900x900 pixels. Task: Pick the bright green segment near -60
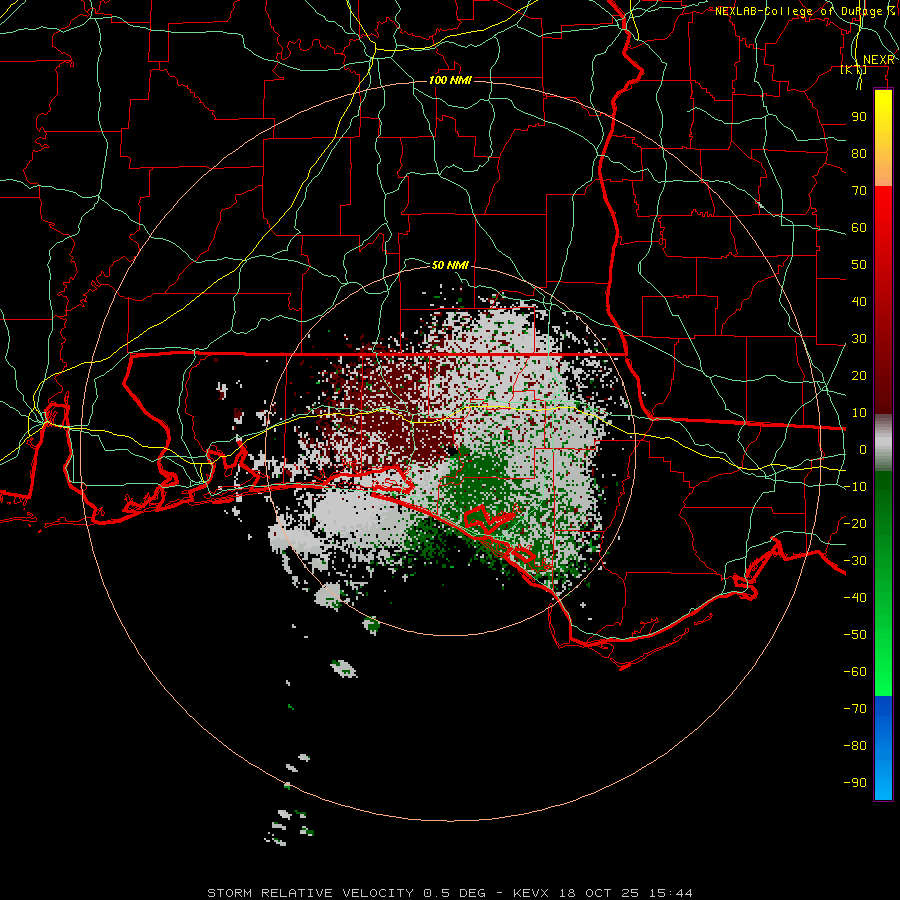883,672
